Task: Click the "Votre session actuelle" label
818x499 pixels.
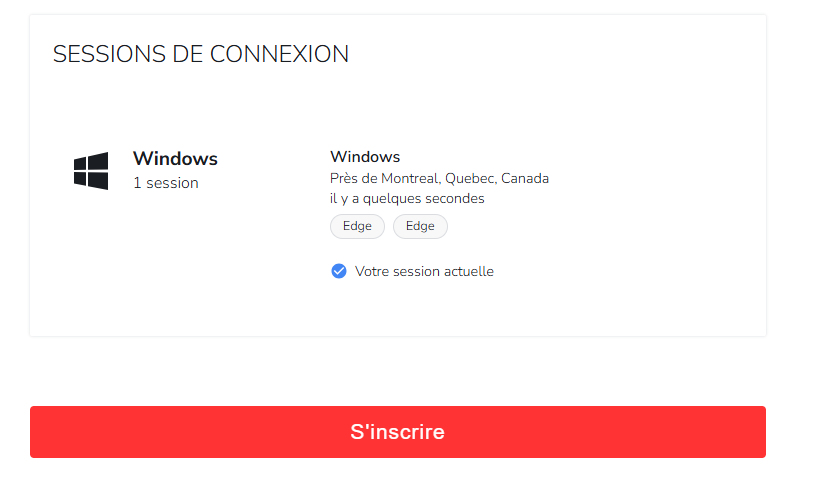Action: 424,271
